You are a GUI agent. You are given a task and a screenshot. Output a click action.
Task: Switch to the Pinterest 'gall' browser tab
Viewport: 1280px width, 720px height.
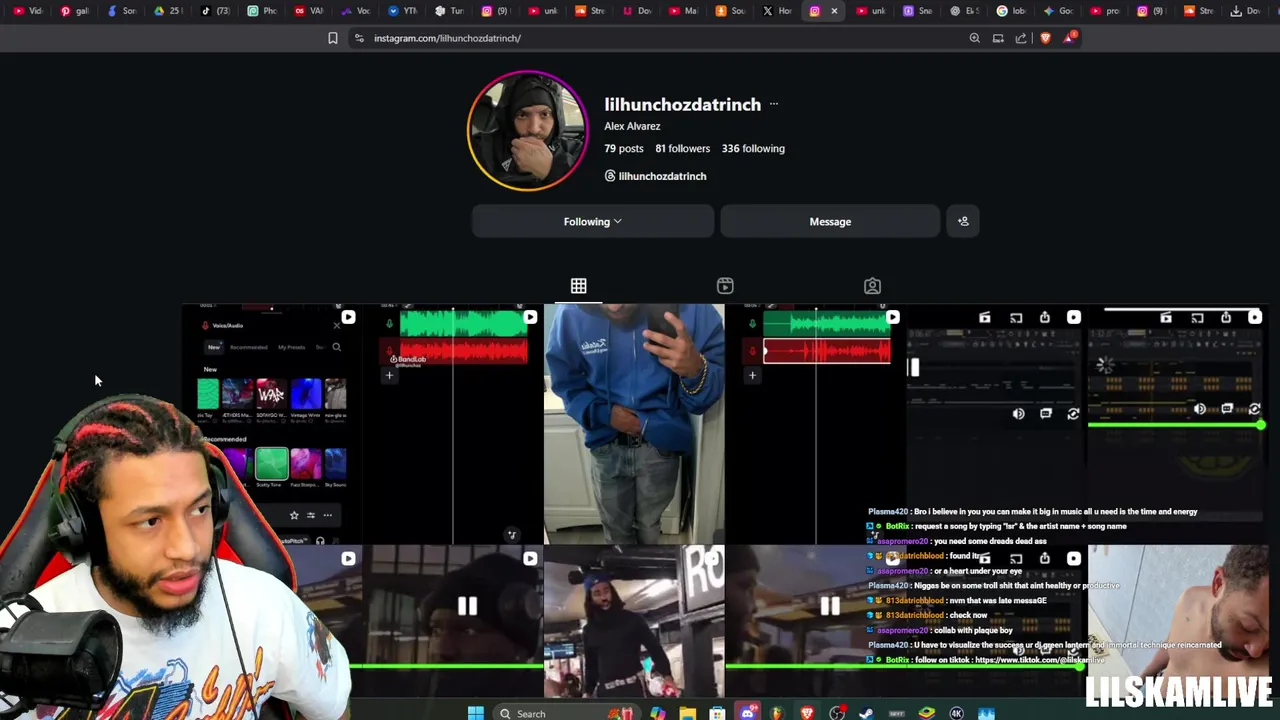[75, 11]
